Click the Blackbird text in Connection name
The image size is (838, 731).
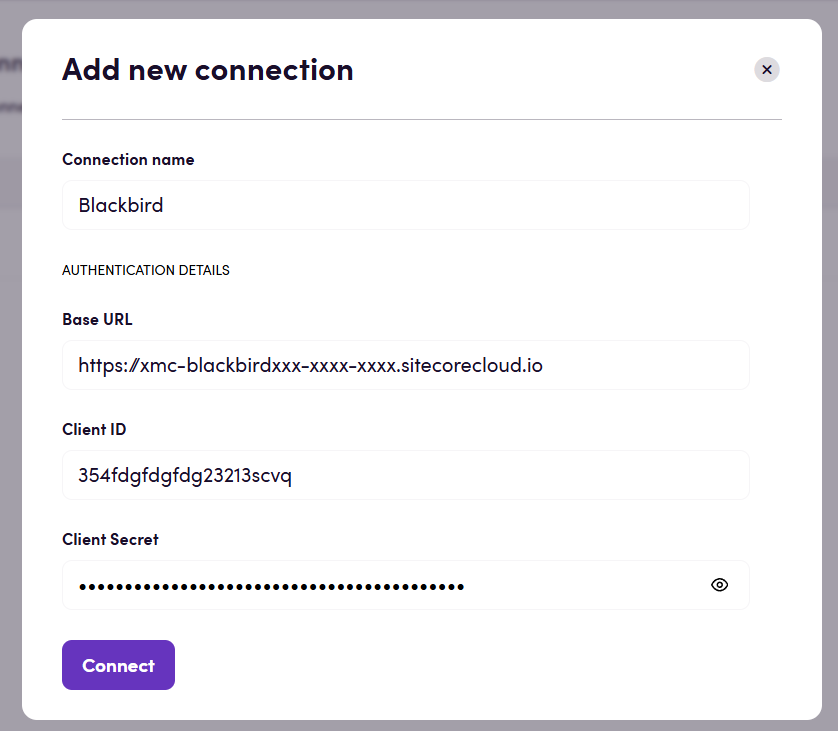(121, 205)
